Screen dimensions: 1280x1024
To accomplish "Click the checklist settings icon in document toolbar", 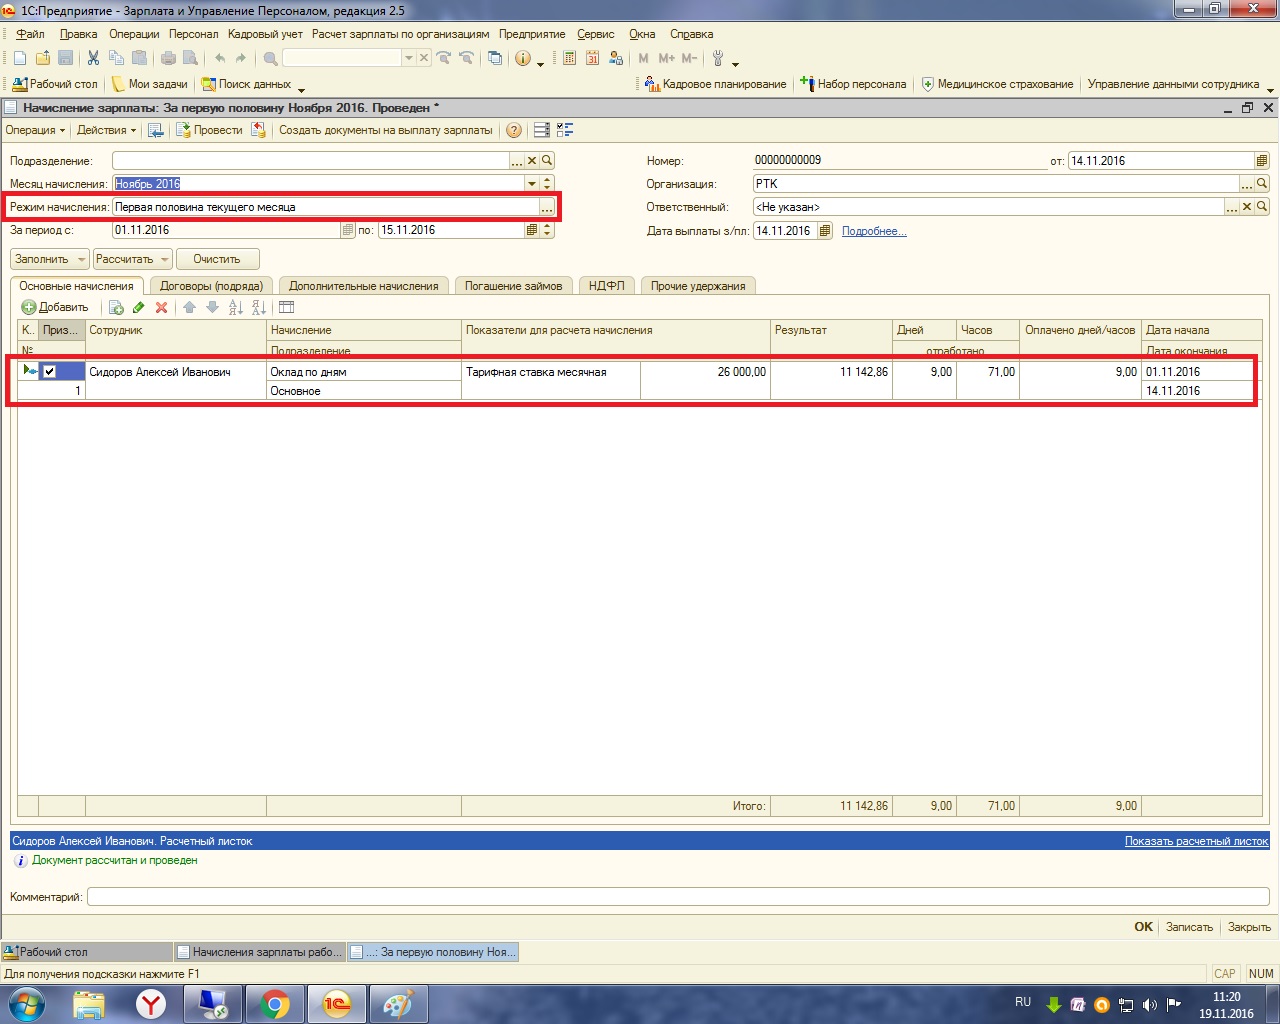I will [565, 130].
